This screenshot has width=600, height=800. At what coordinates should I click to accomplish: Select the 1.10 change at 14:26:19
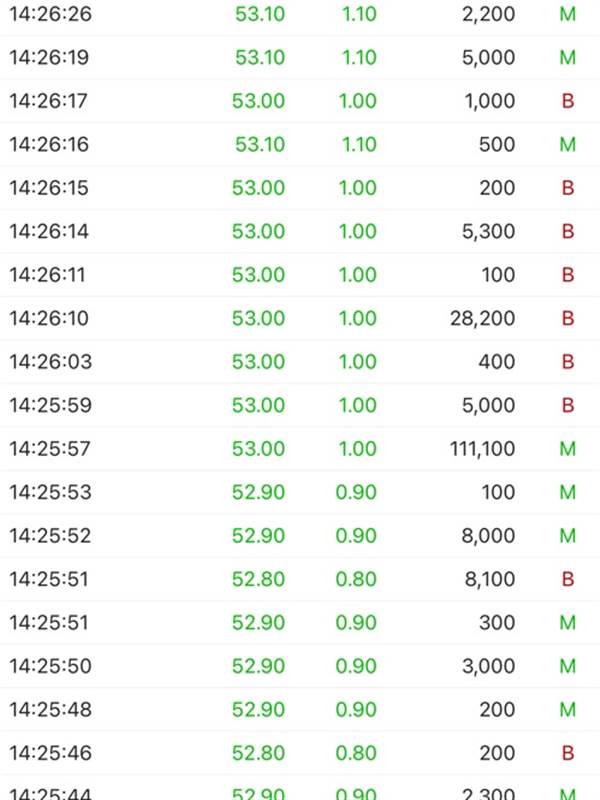pyautogui.click(x=357, y=58)
